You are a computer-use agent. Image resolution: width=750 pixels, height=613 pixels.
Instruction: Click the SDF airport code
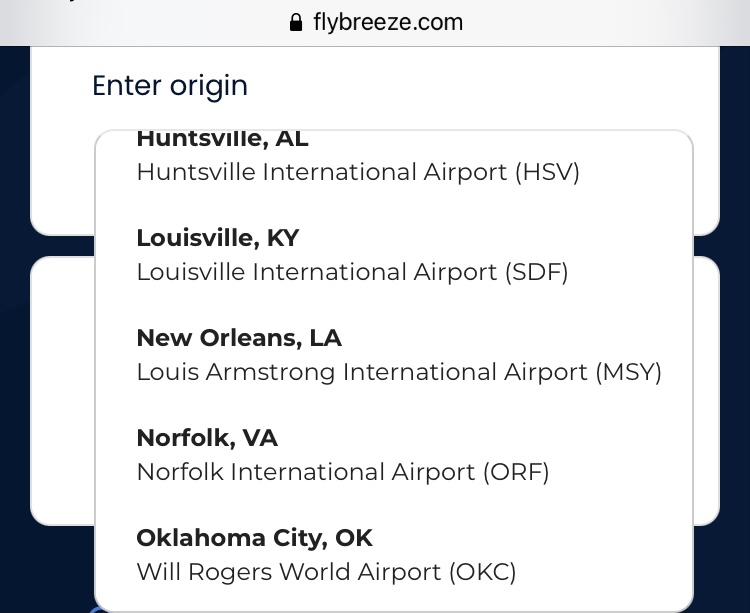pos(536,272)
